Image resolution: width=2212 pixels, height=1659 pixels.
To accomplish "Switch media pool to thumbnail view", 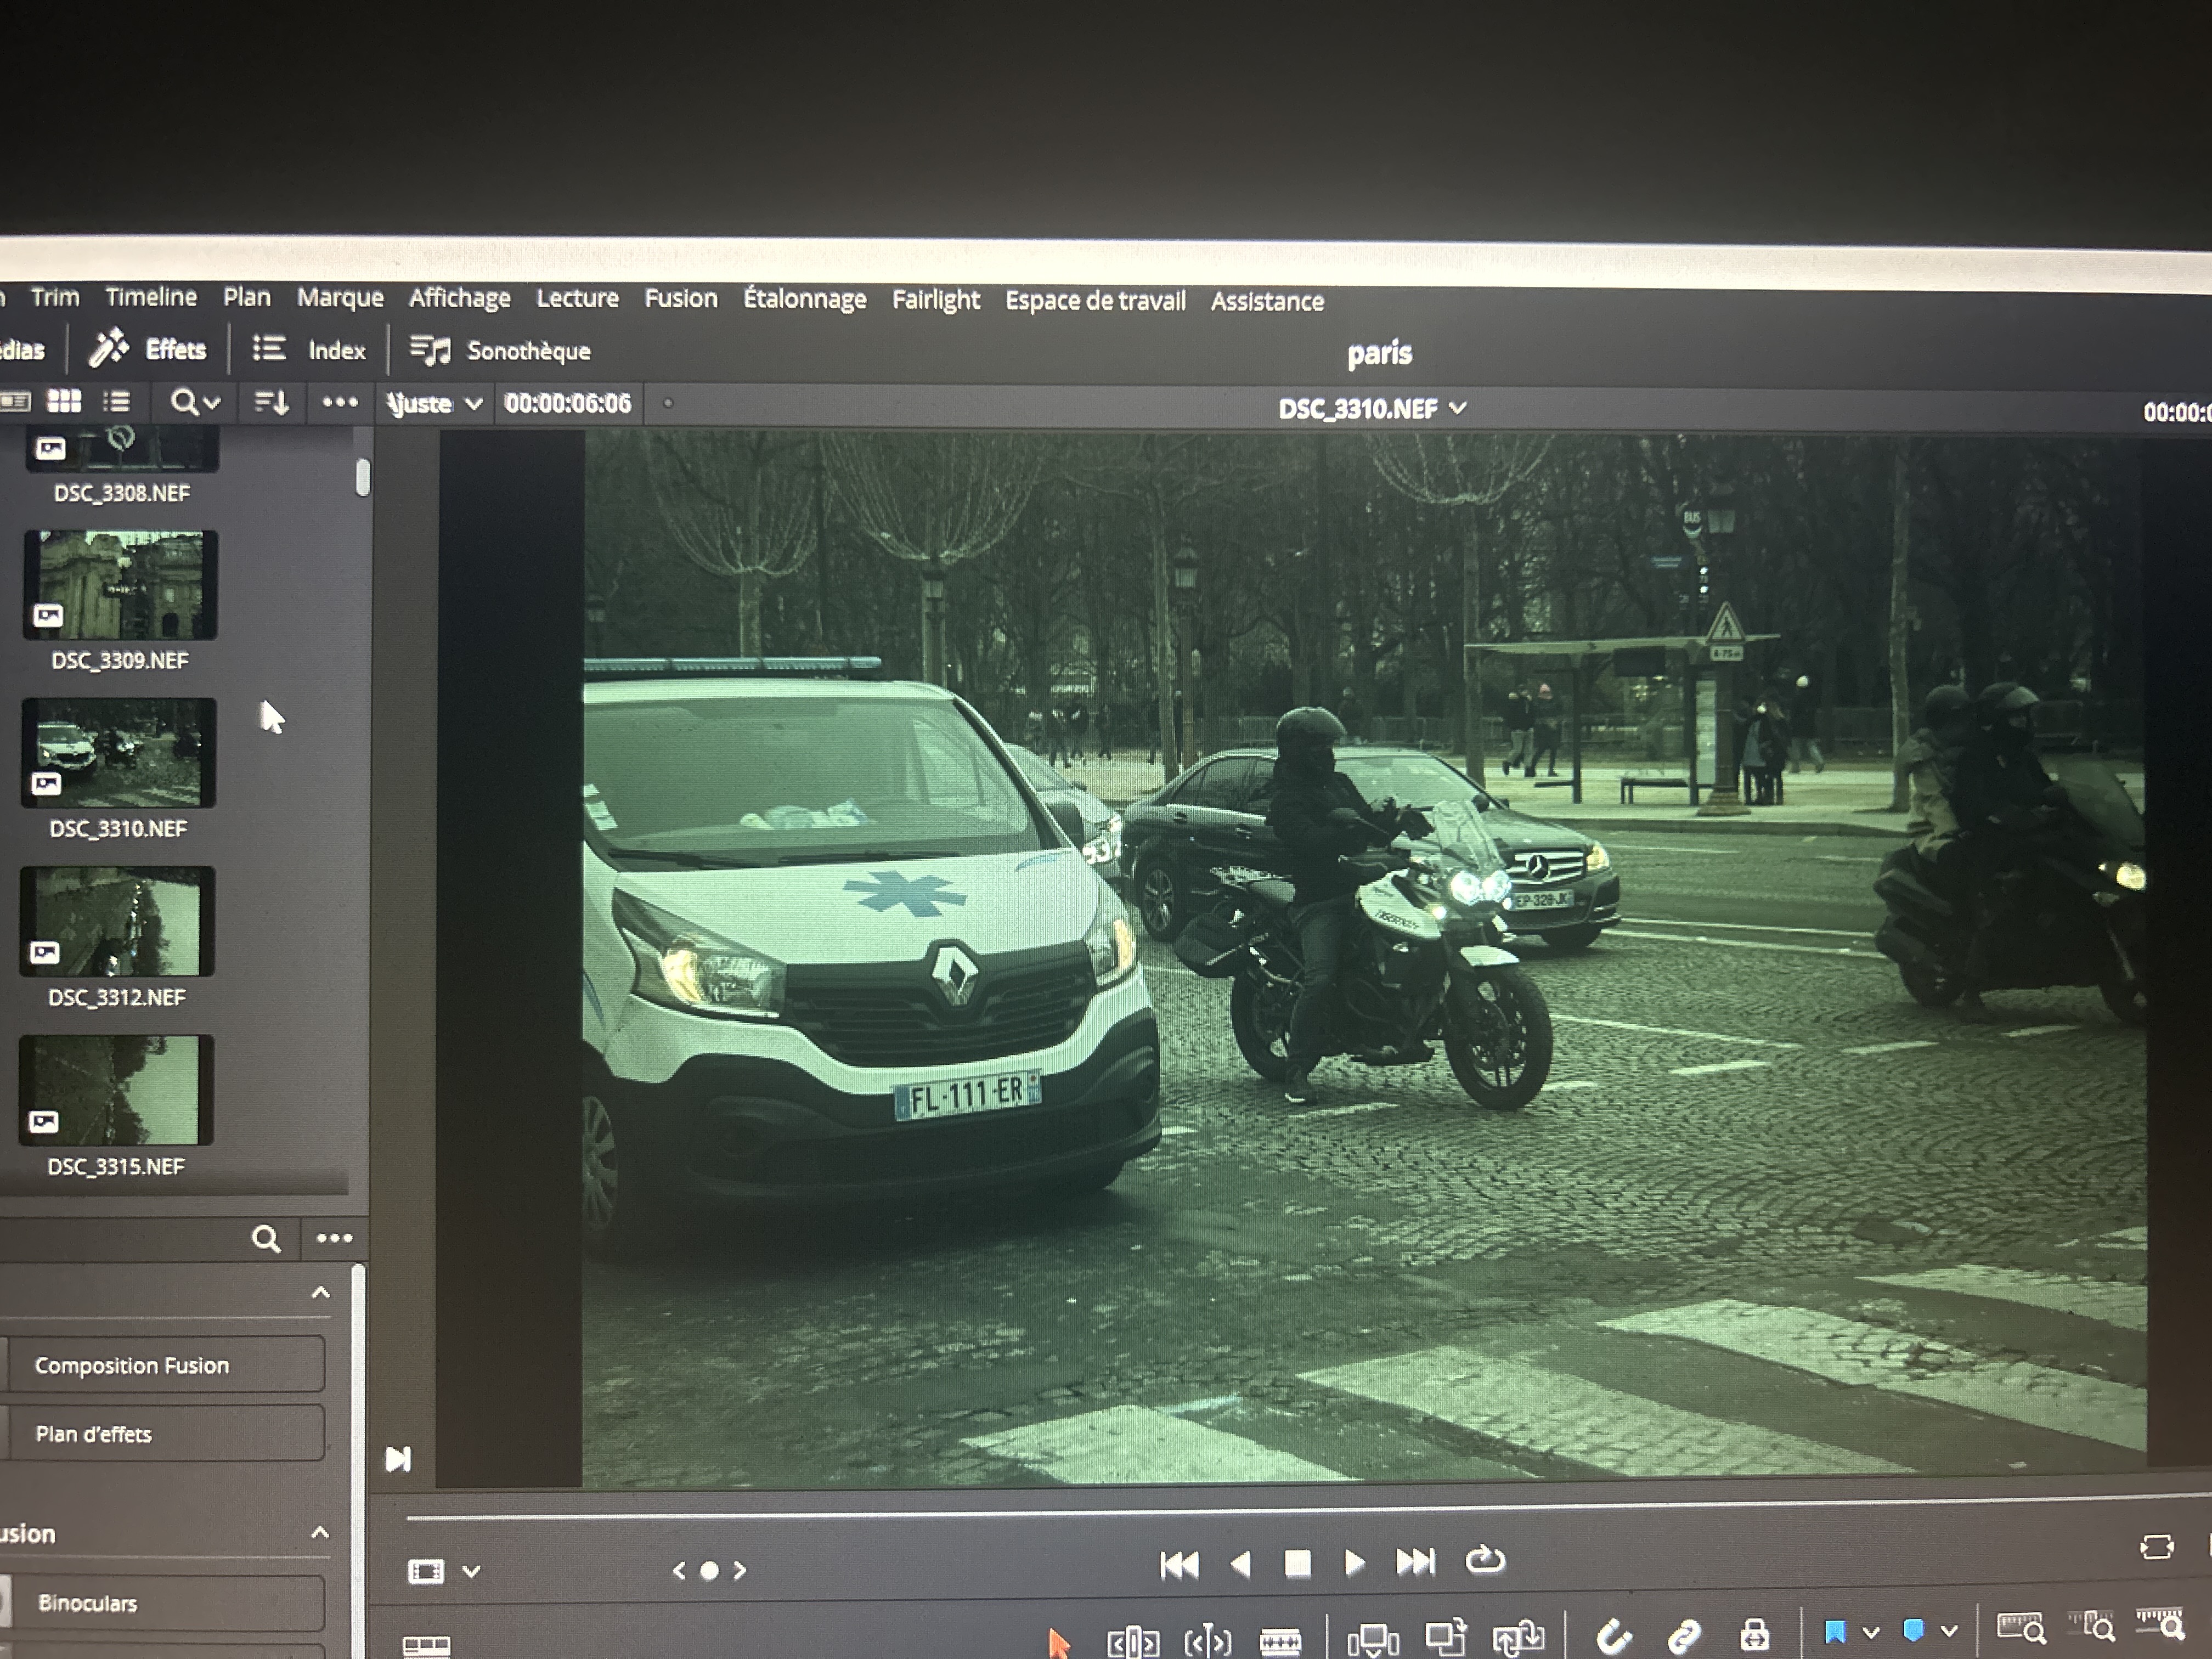I will pyautogui.click(x=65, y=402).
